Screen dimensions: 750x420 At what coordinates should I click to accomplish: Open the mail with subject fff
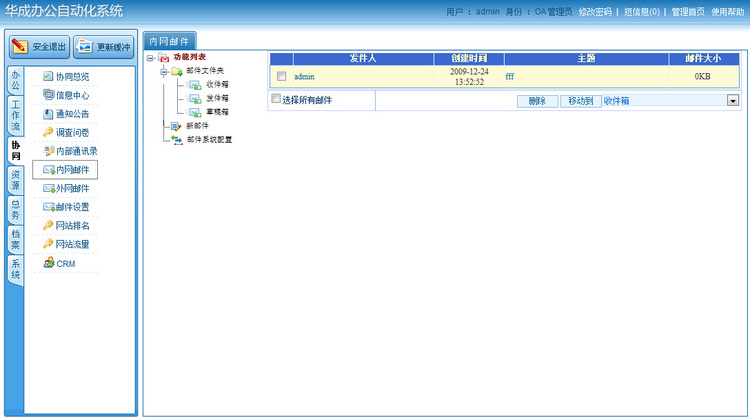(x=509, y=77)
